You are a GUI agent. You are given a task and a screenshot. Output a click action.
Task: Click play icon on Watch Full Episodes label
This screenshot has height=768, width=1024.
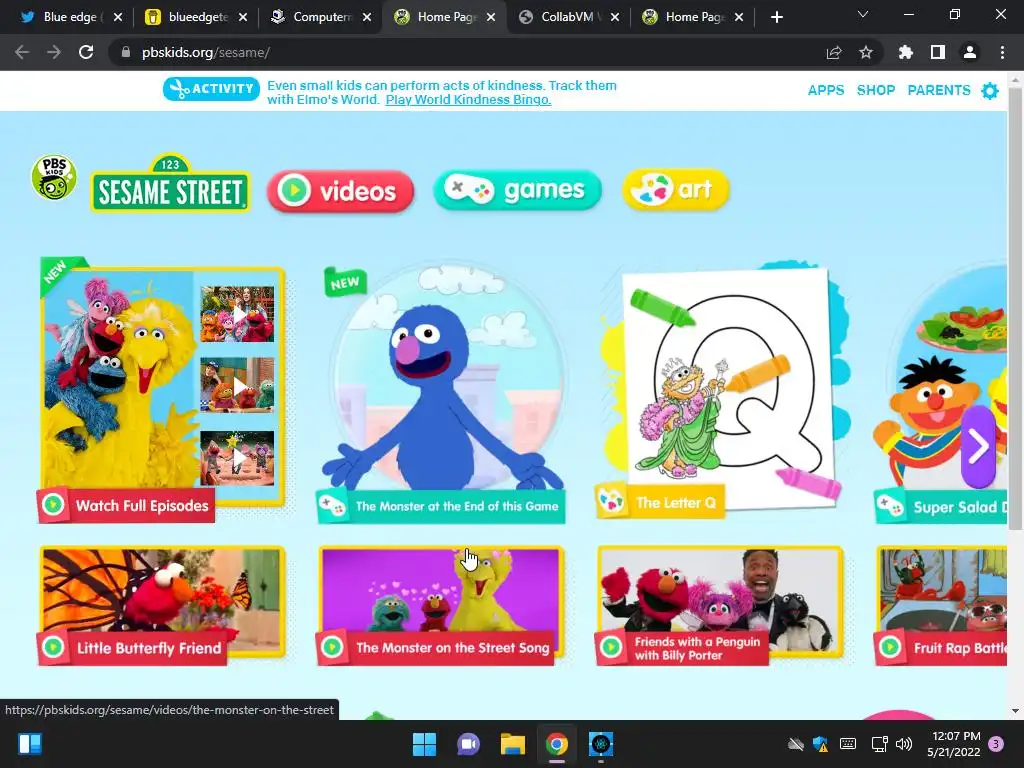[x=54, y=505]
